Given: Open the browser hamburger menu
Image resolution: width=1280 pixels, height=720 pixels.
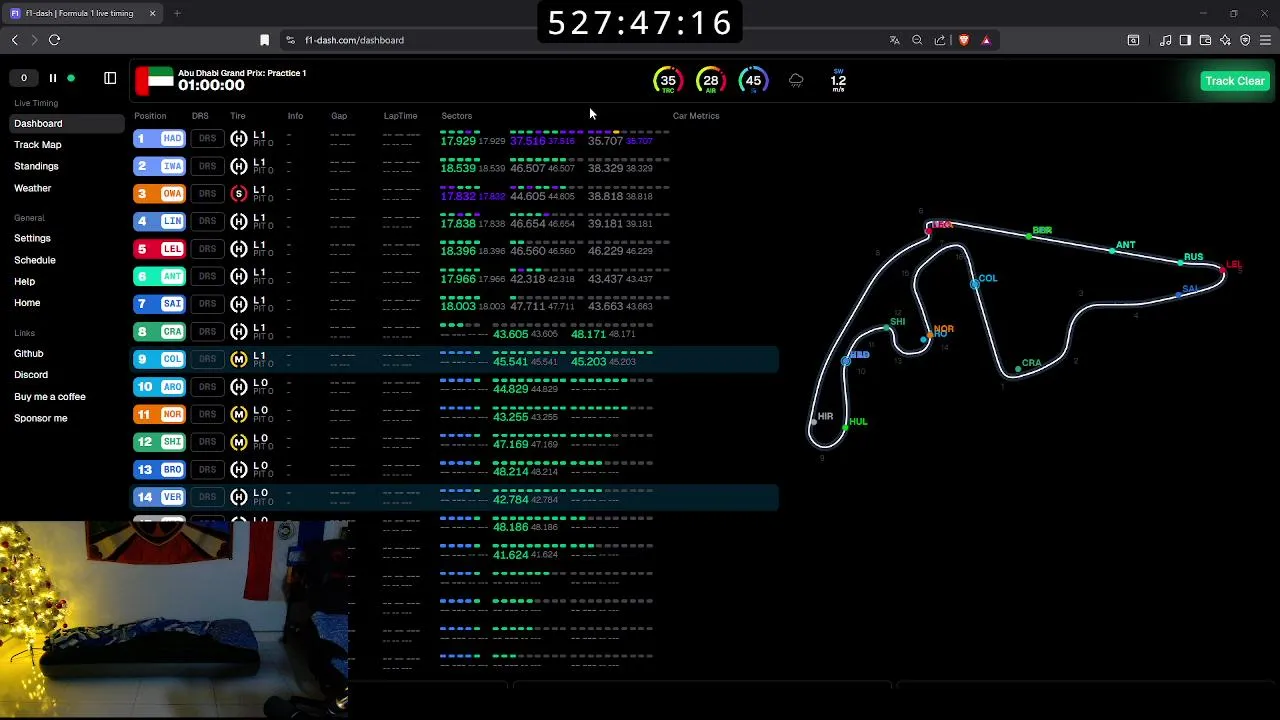Looking at the screenshot, I should pos(1265,40).
